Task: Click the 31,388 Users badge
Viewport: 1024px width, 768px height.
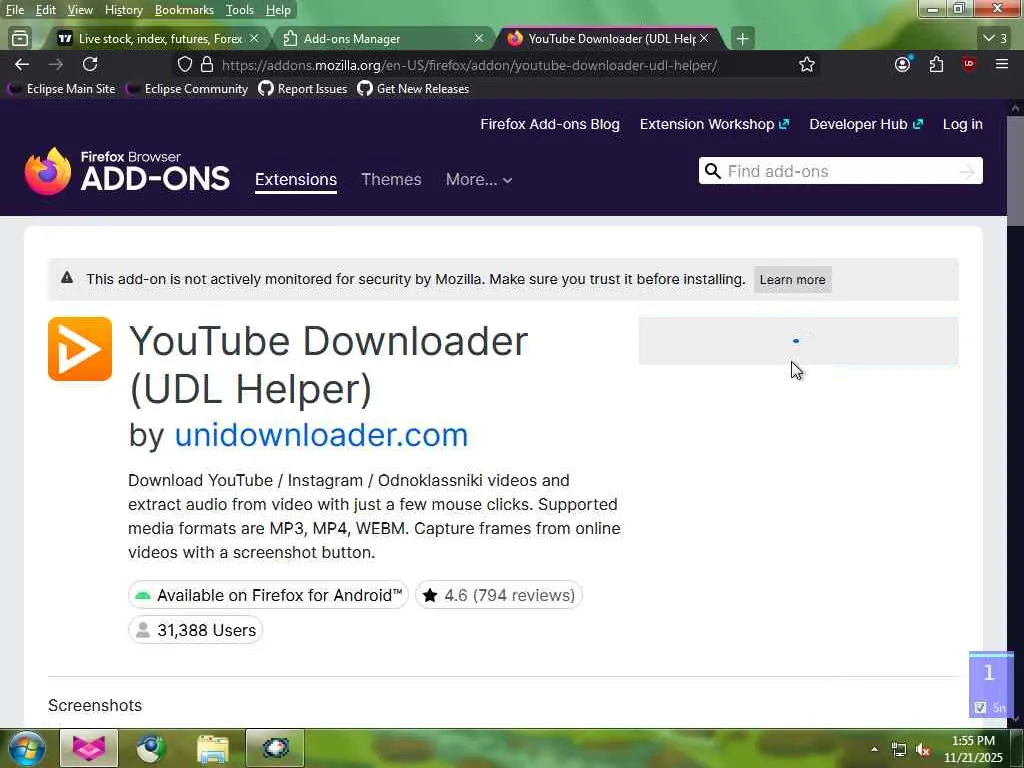Action: [195, 630]
